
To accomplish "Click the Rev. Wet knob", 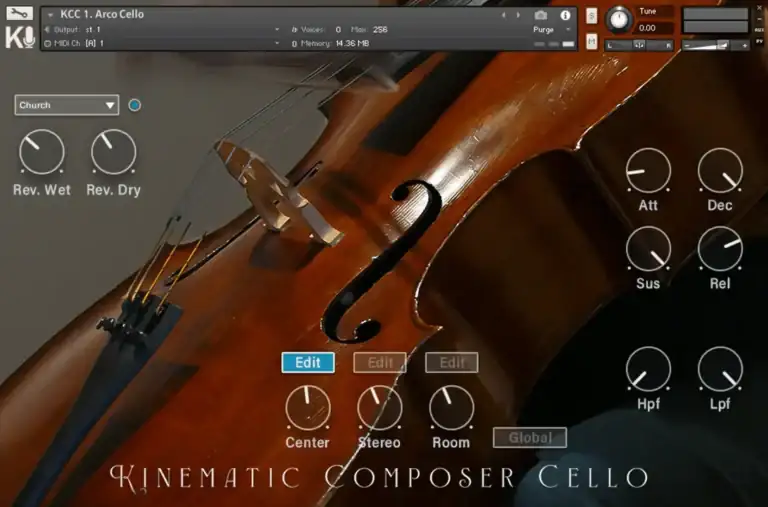I will tap(42, 152).
